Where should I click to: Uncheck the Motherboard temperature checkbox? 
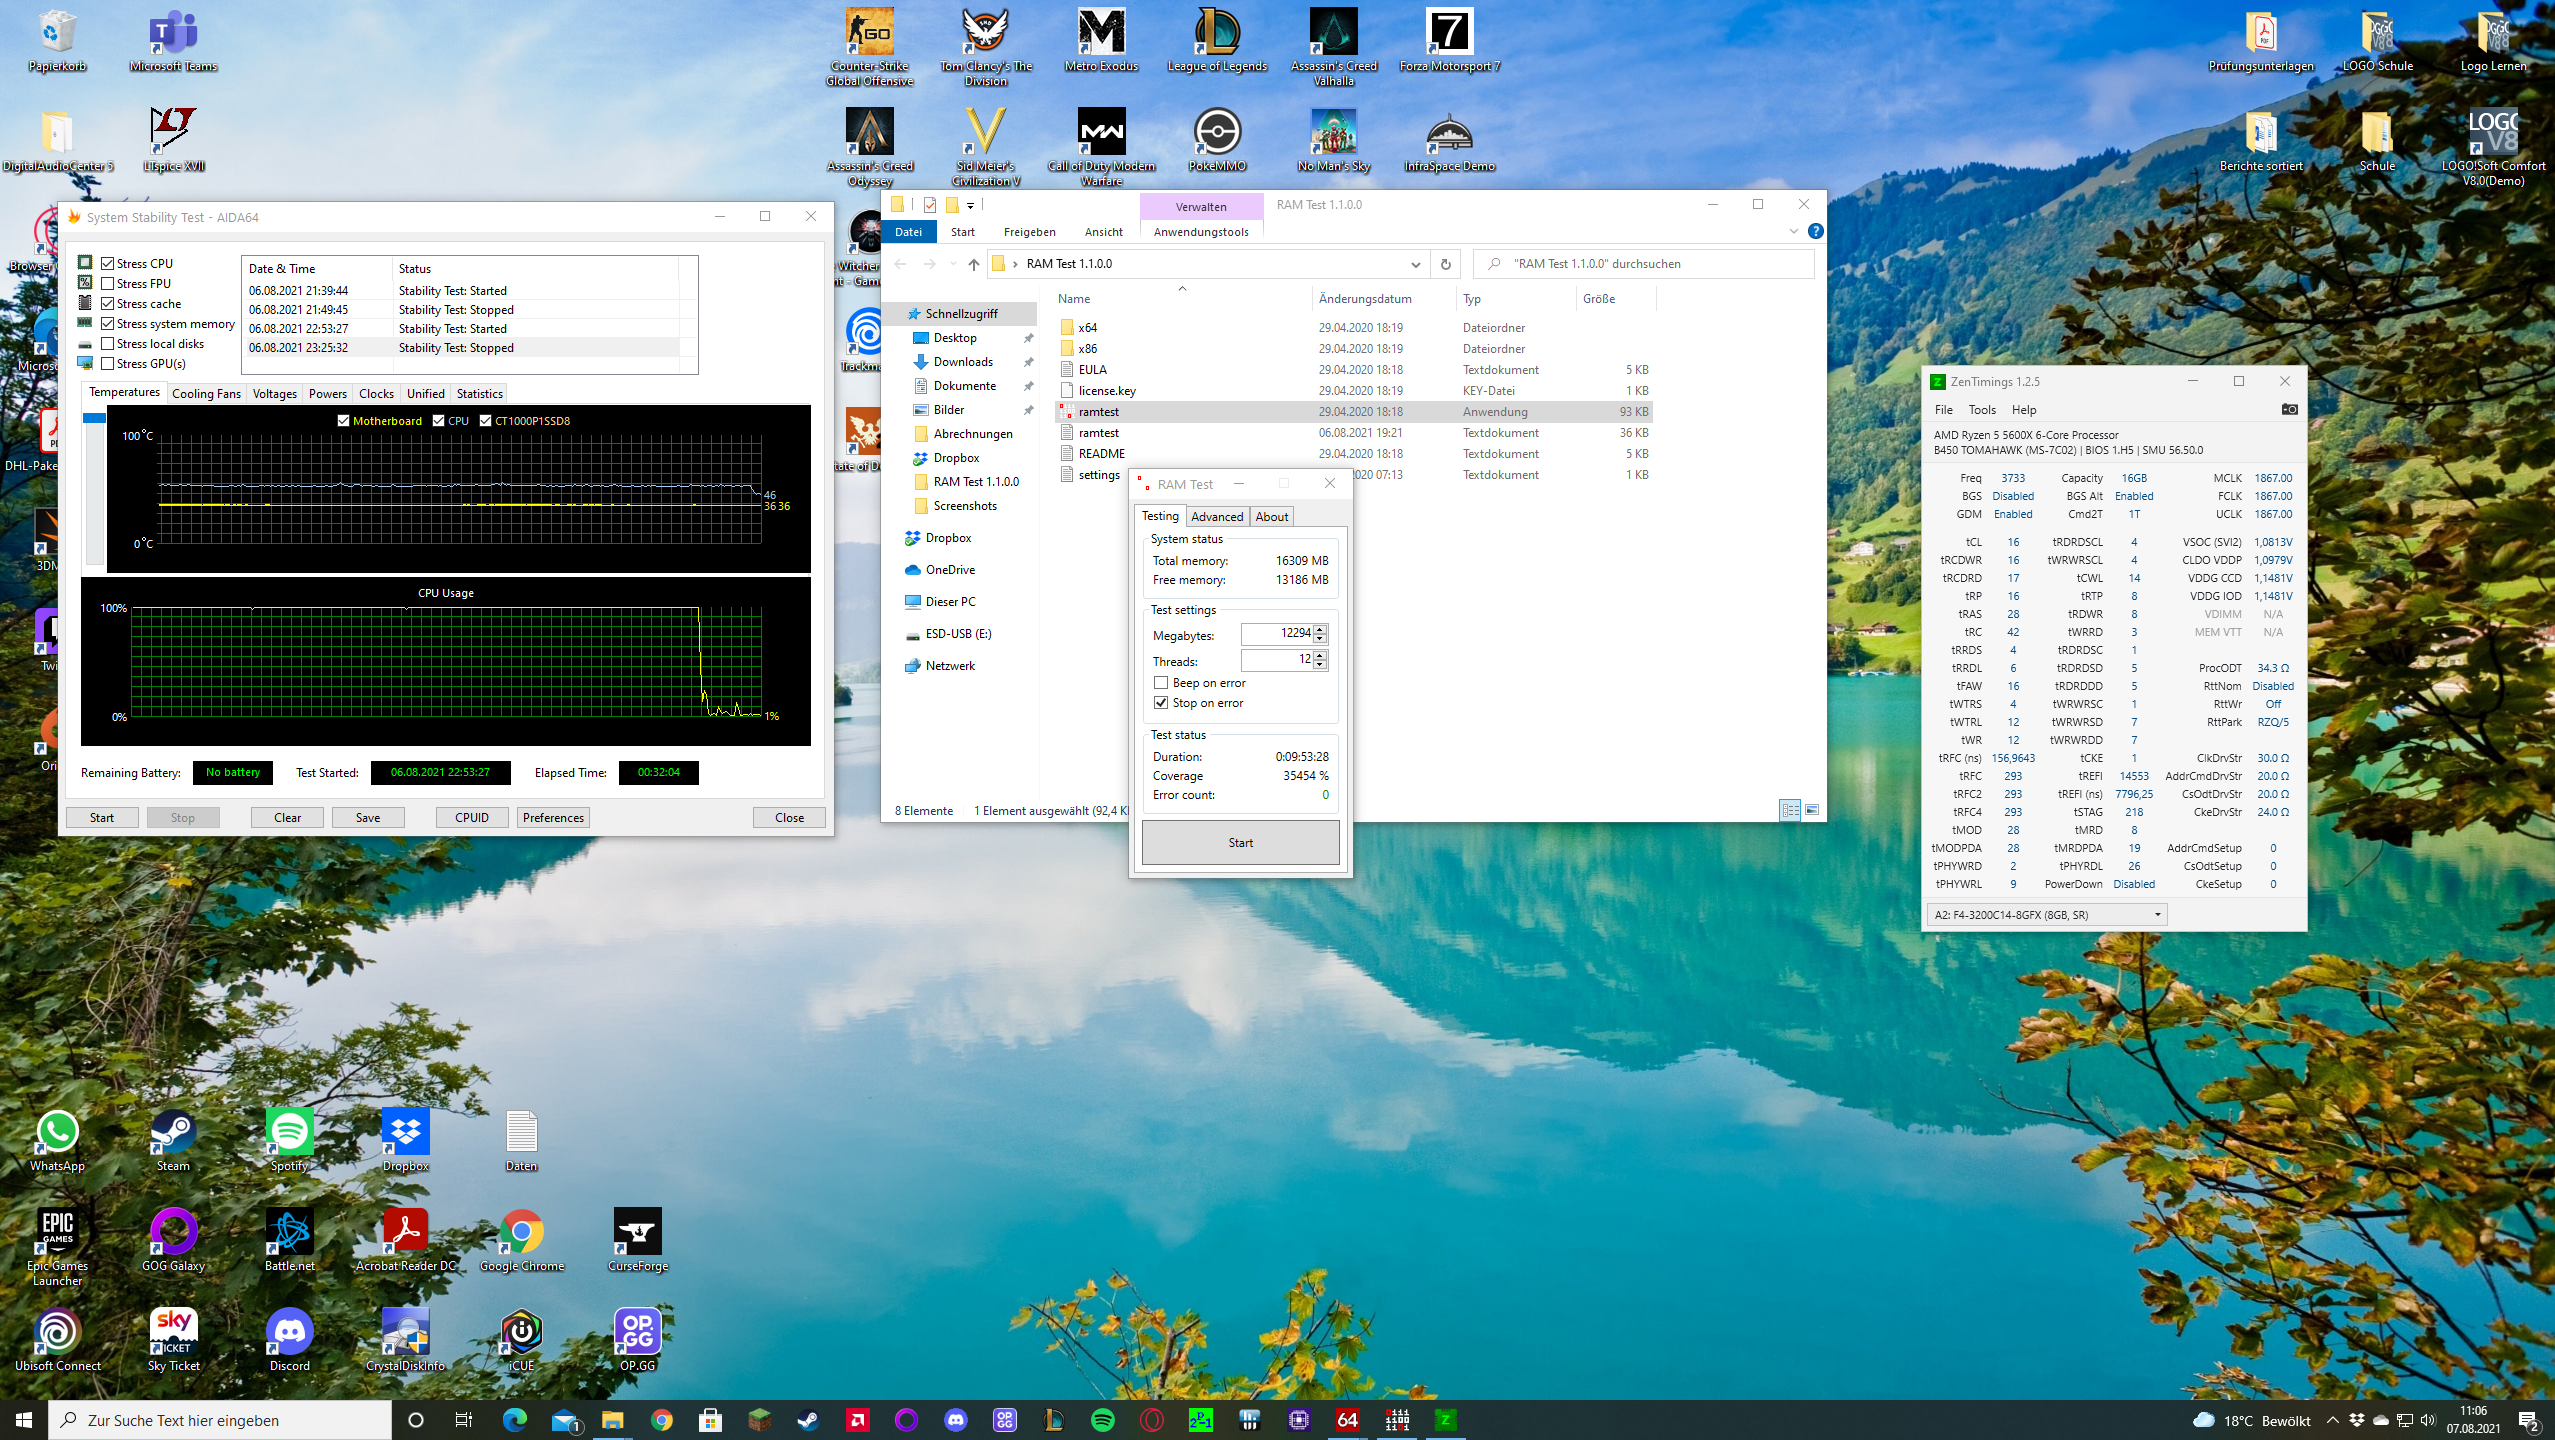(x=343, y=421)
